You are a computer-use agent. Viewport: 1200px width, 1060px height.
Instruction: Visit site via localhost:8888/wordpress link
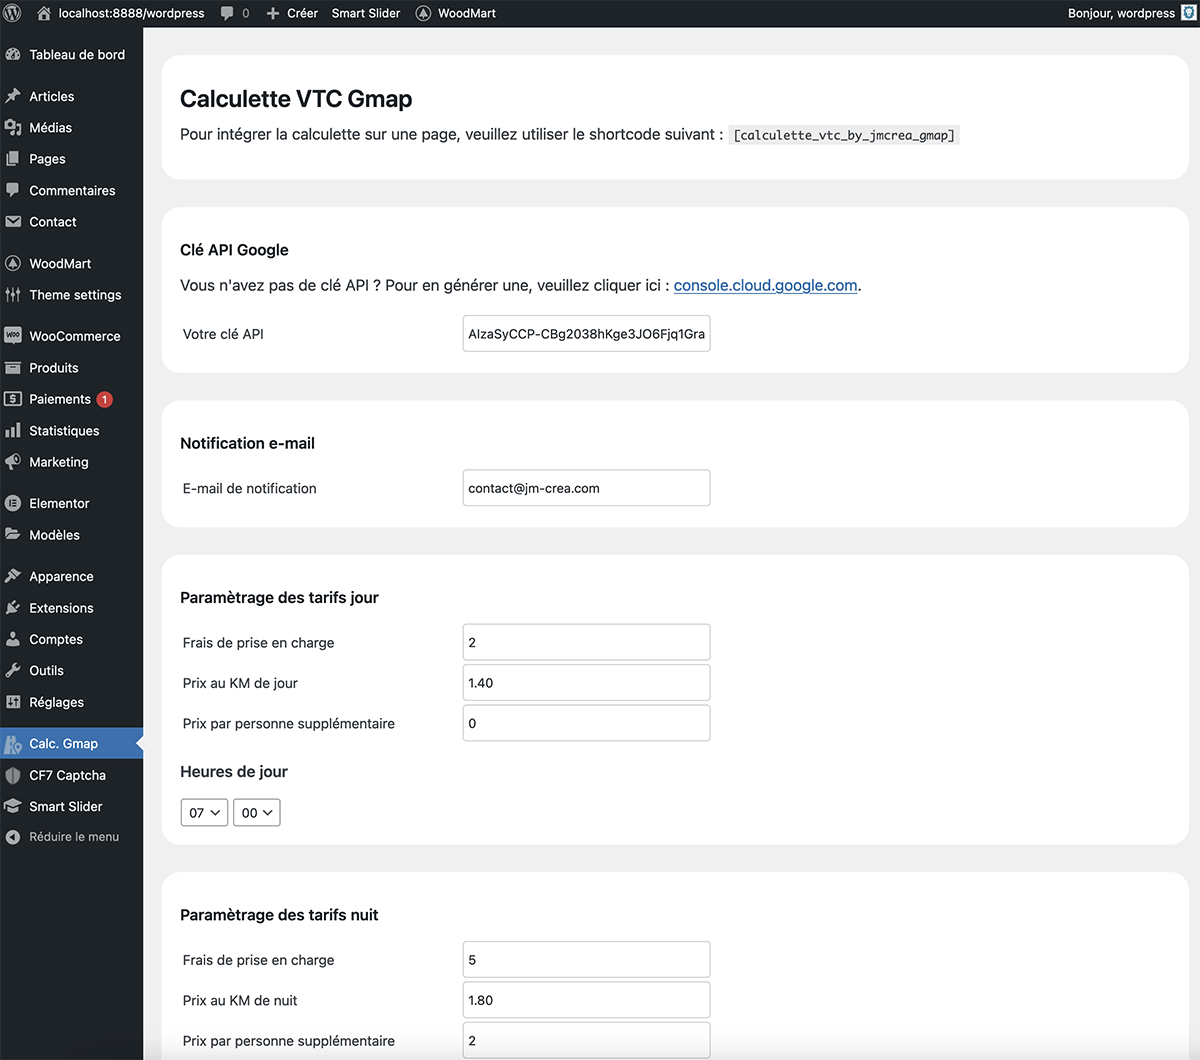click(x=131, y=13)
